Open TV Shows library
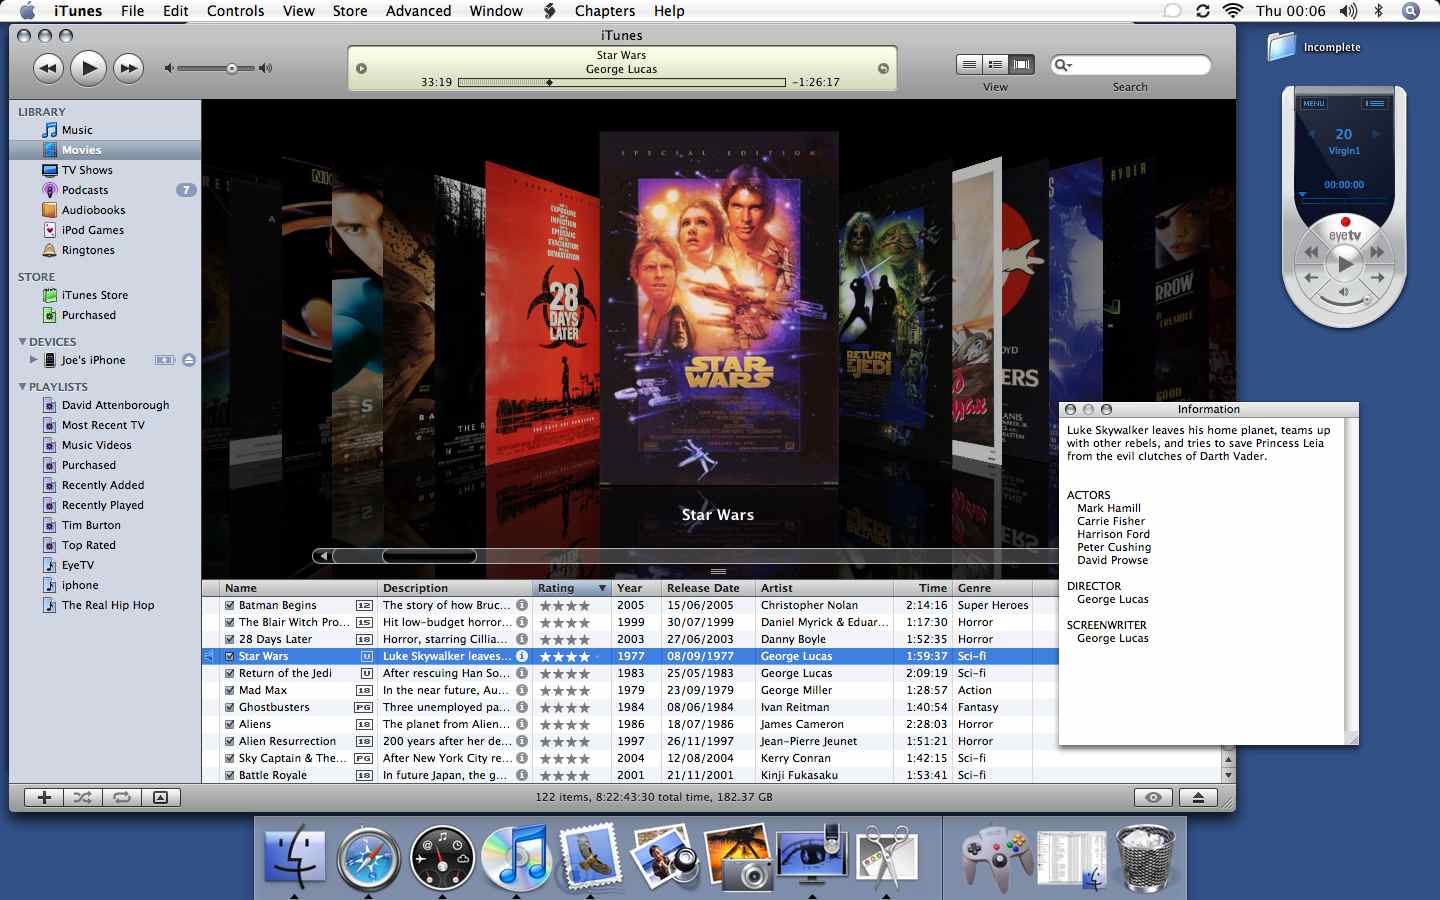Screen dimensions: 1440x900 pyautogui.click(x=87, y=170)
